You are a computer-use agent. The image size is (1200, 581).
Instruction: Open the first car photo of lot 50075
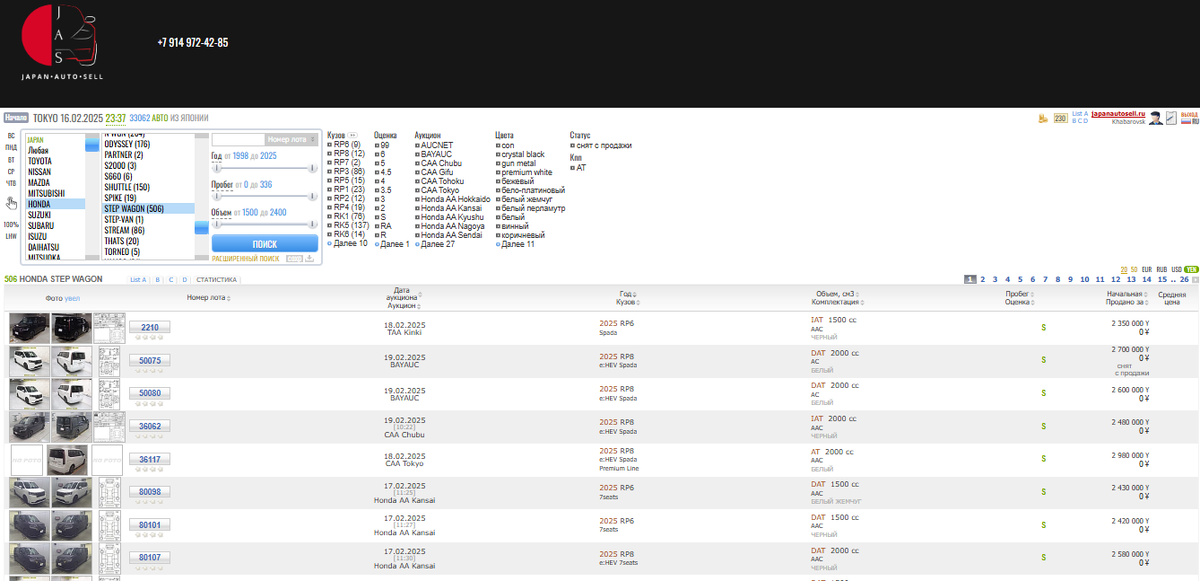click(x=29, y=361)
